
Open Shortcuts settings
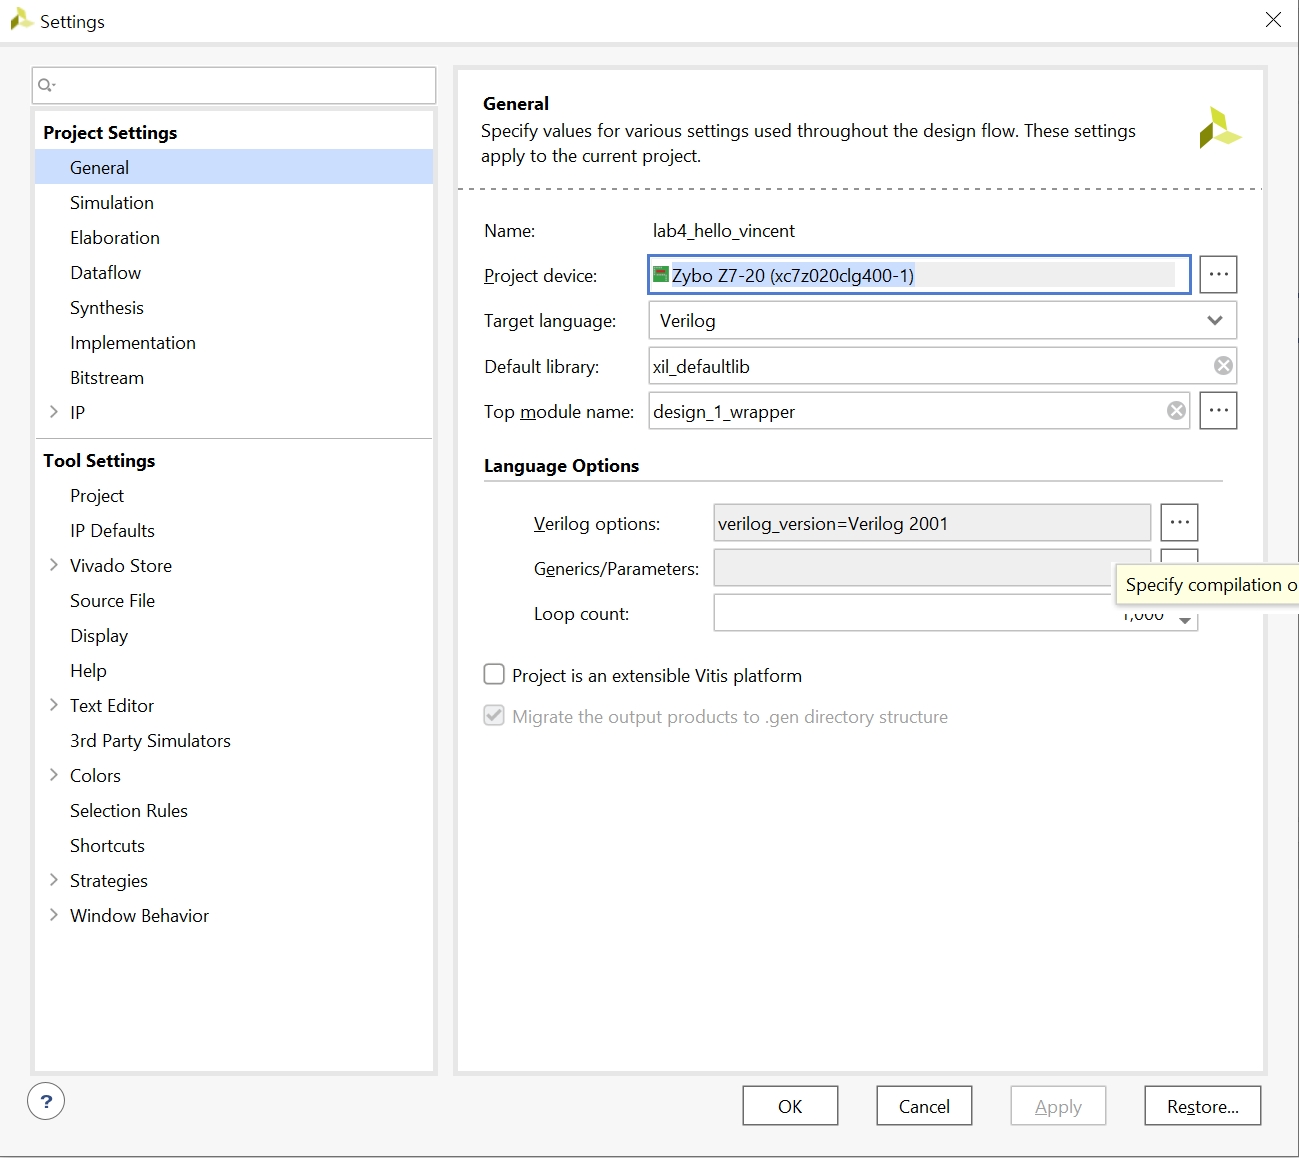point(107,845)
